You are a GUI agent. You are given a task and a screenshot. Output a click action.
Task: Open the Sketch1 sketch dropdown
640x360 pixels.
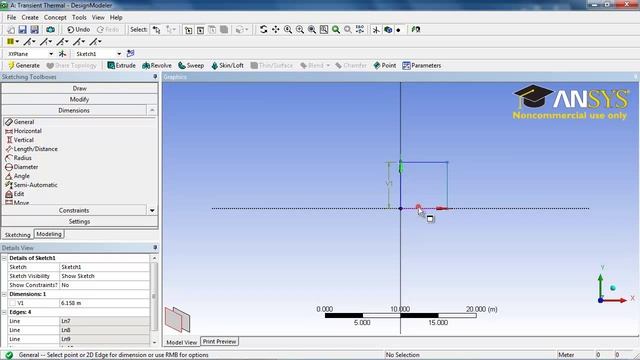click(119, 54)
